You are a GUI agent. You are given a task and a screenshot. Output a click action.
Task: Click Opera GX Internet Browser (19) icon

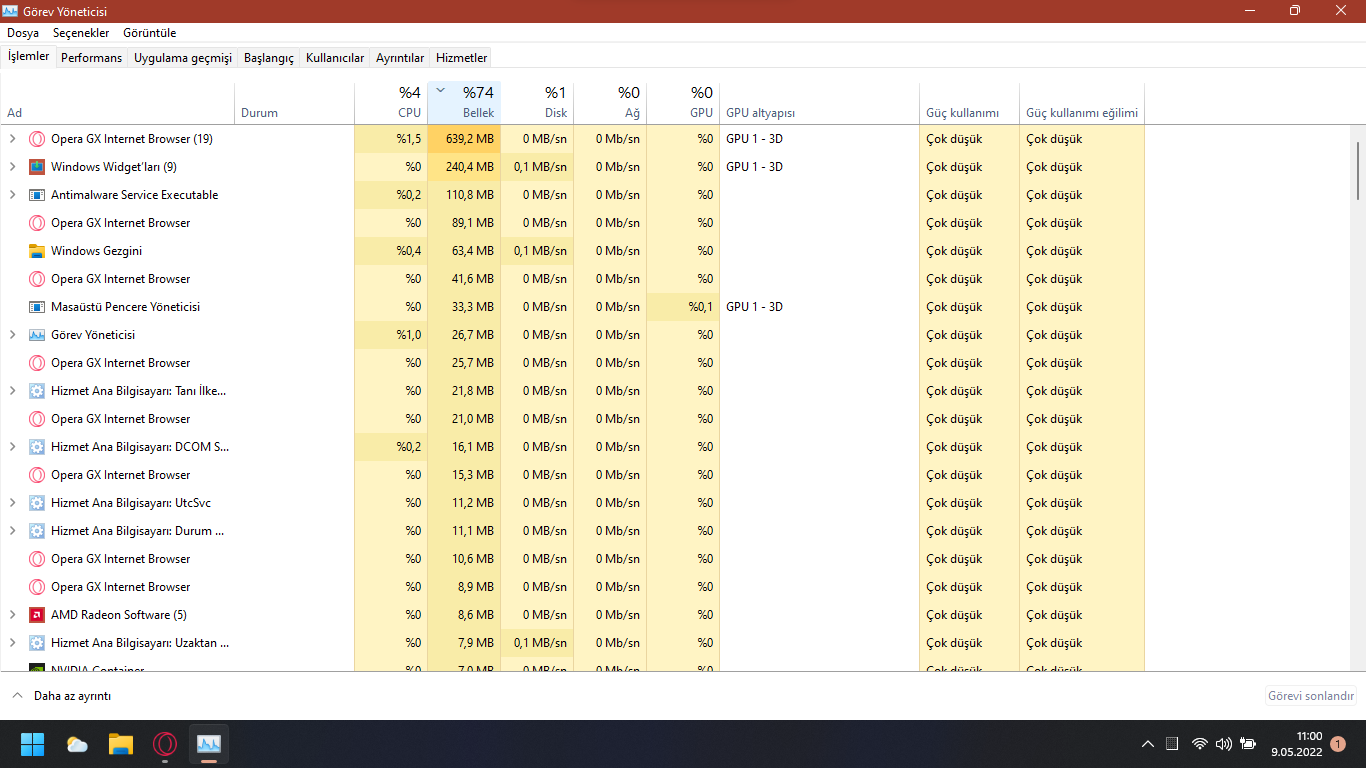click(37, 139)
